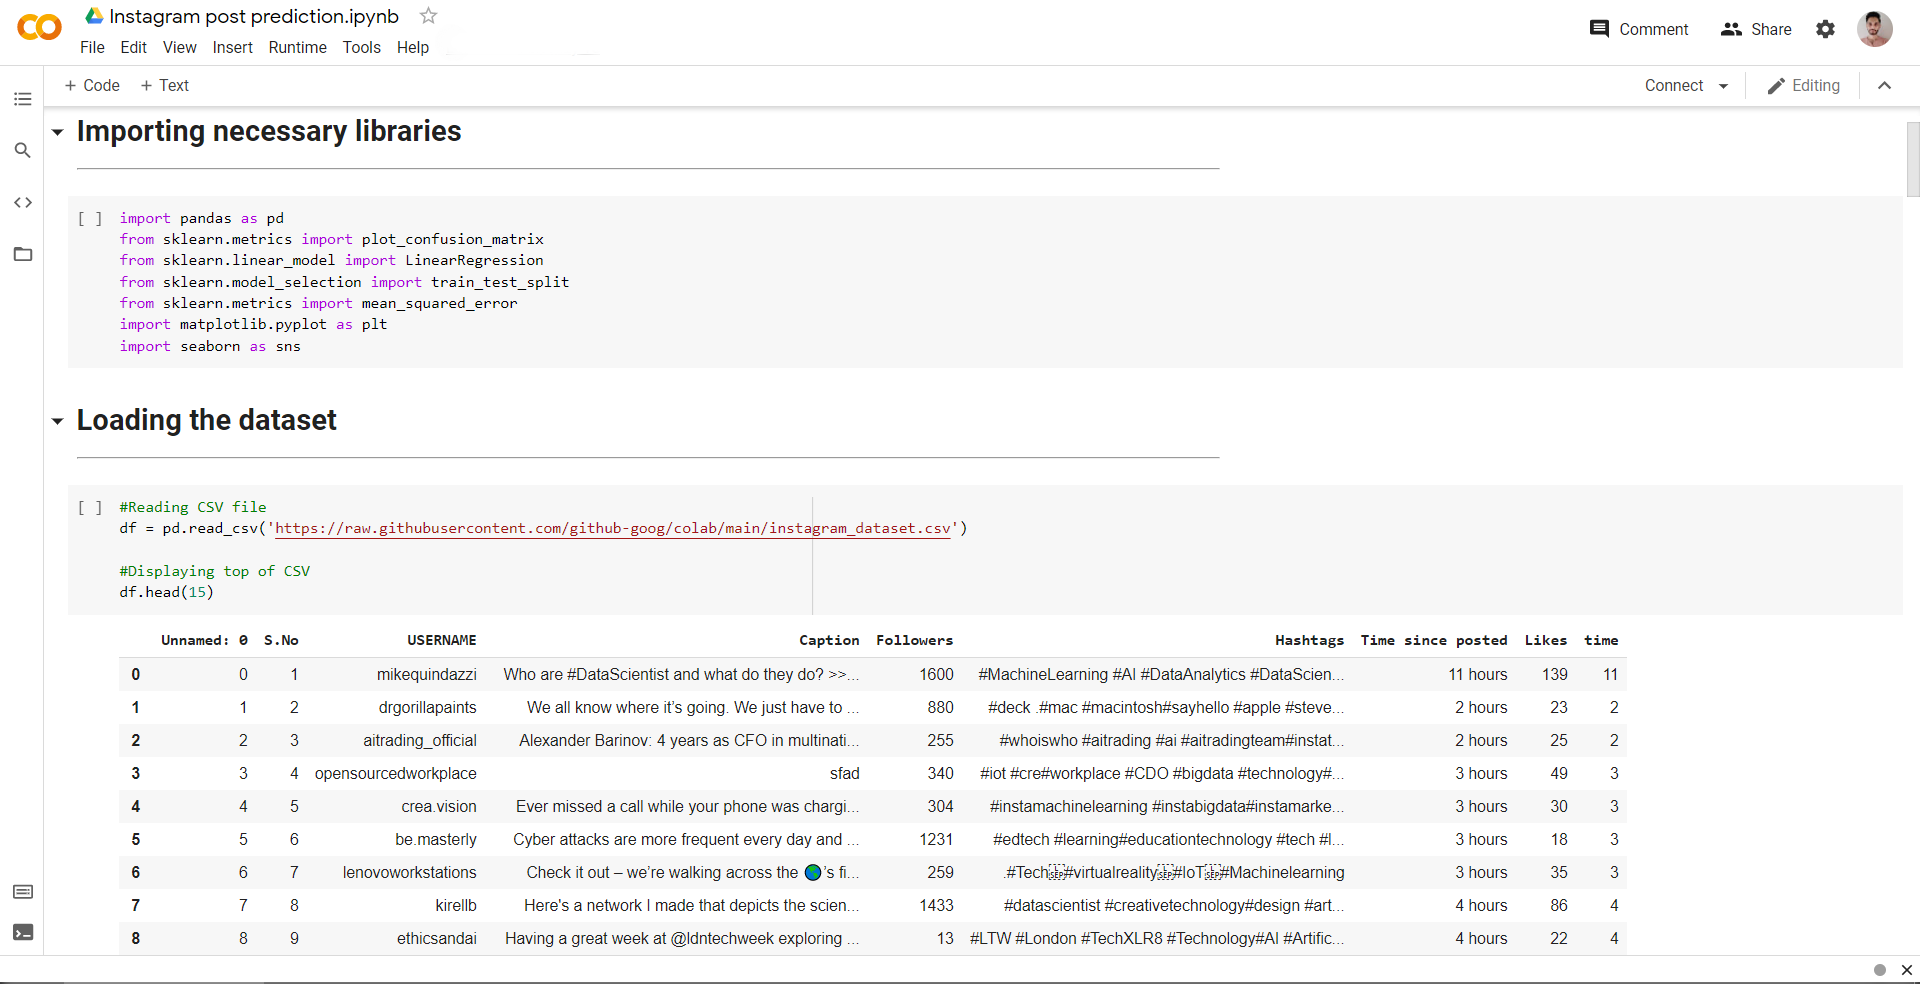Select the lenovoworkstations username cell
Image resolution: width=1920 pixels, height=984 pixels.
409,872
